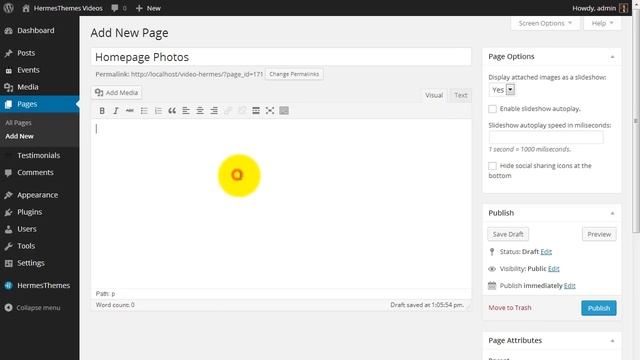Screen dimensions: 640x360
Task: Toggle strikethrough formatting
Action: click(x=130, y=111)
